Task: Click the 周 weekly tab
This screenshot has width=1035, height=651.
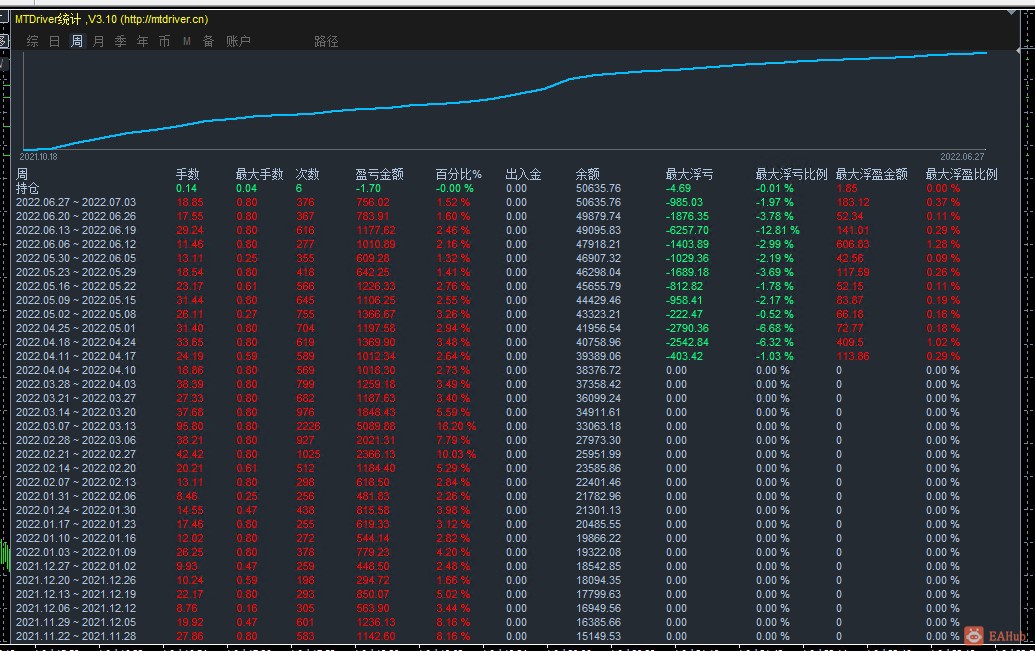Action: [77, 42]
